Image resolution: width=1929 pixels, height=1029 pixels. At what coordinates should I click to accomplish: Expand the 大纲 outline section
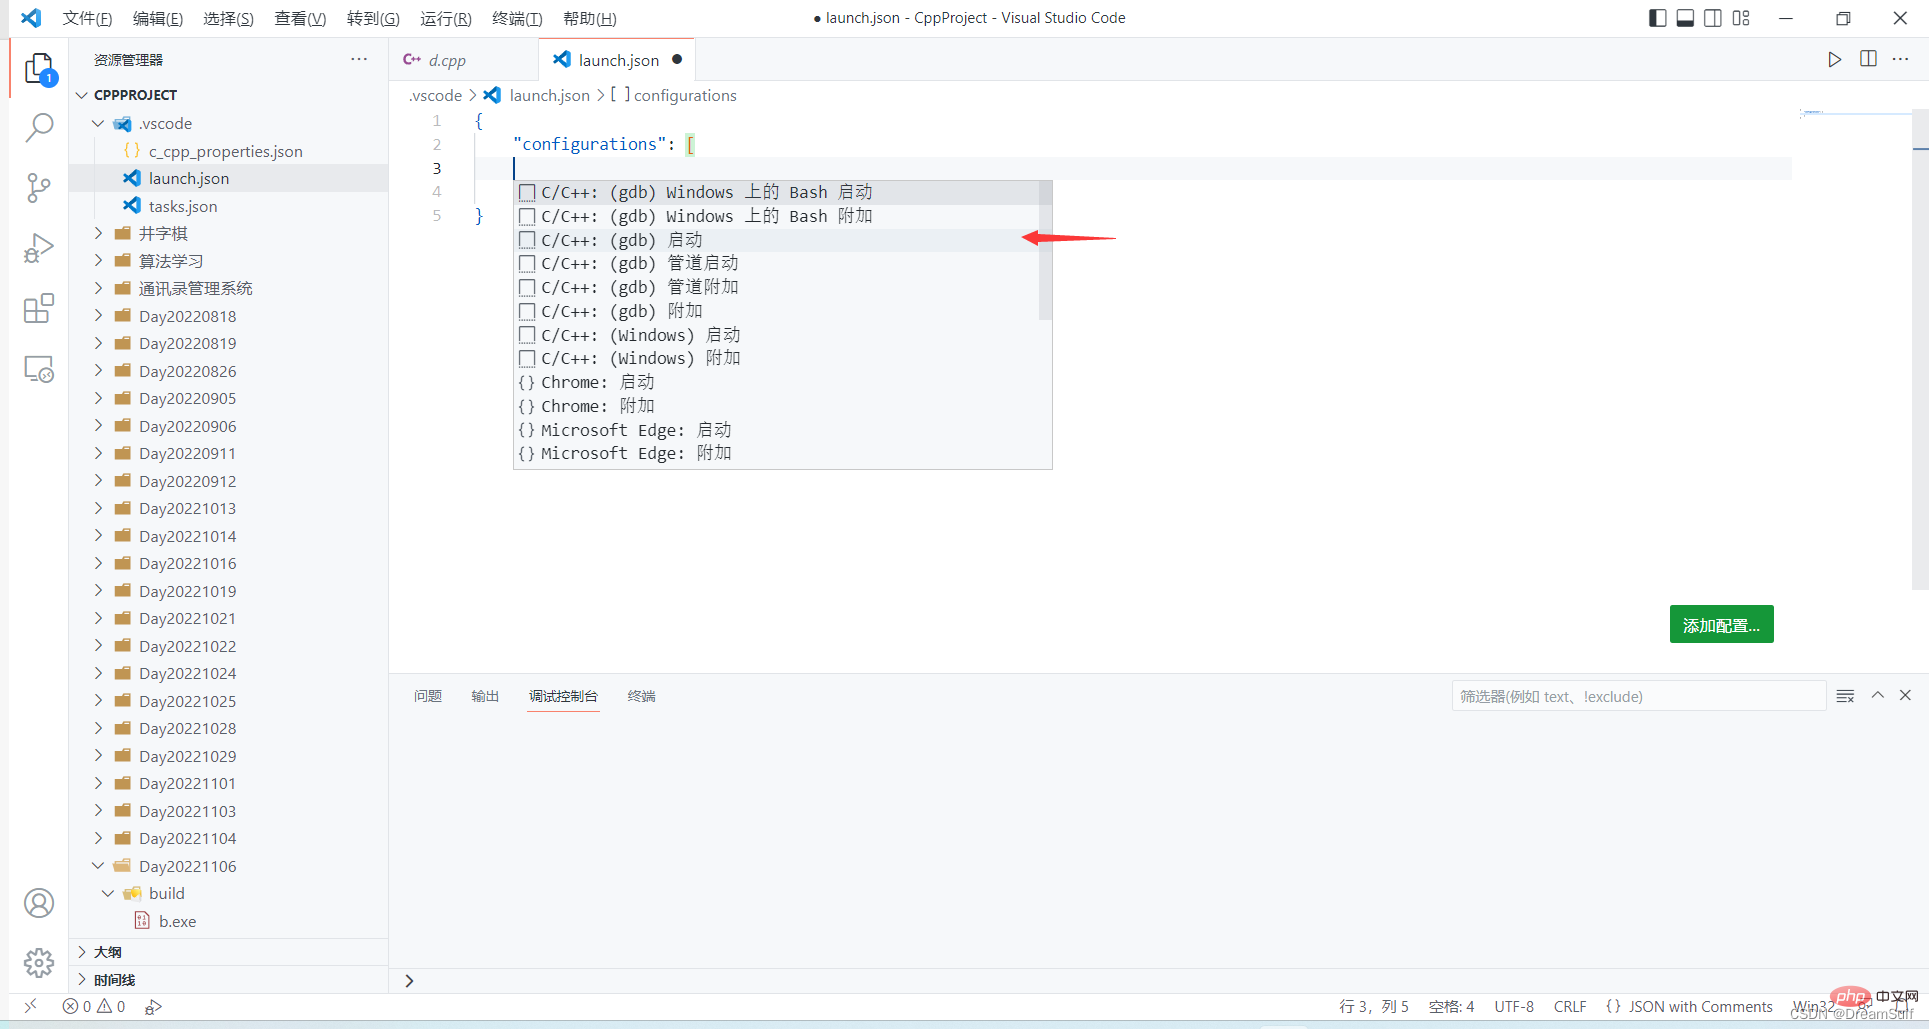(108, 952)
